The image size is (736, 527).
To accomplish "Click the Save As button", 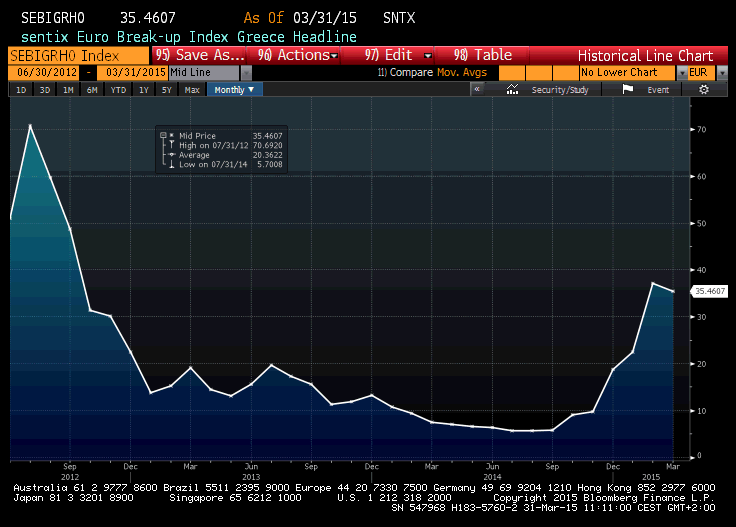I will coord(201,55).
